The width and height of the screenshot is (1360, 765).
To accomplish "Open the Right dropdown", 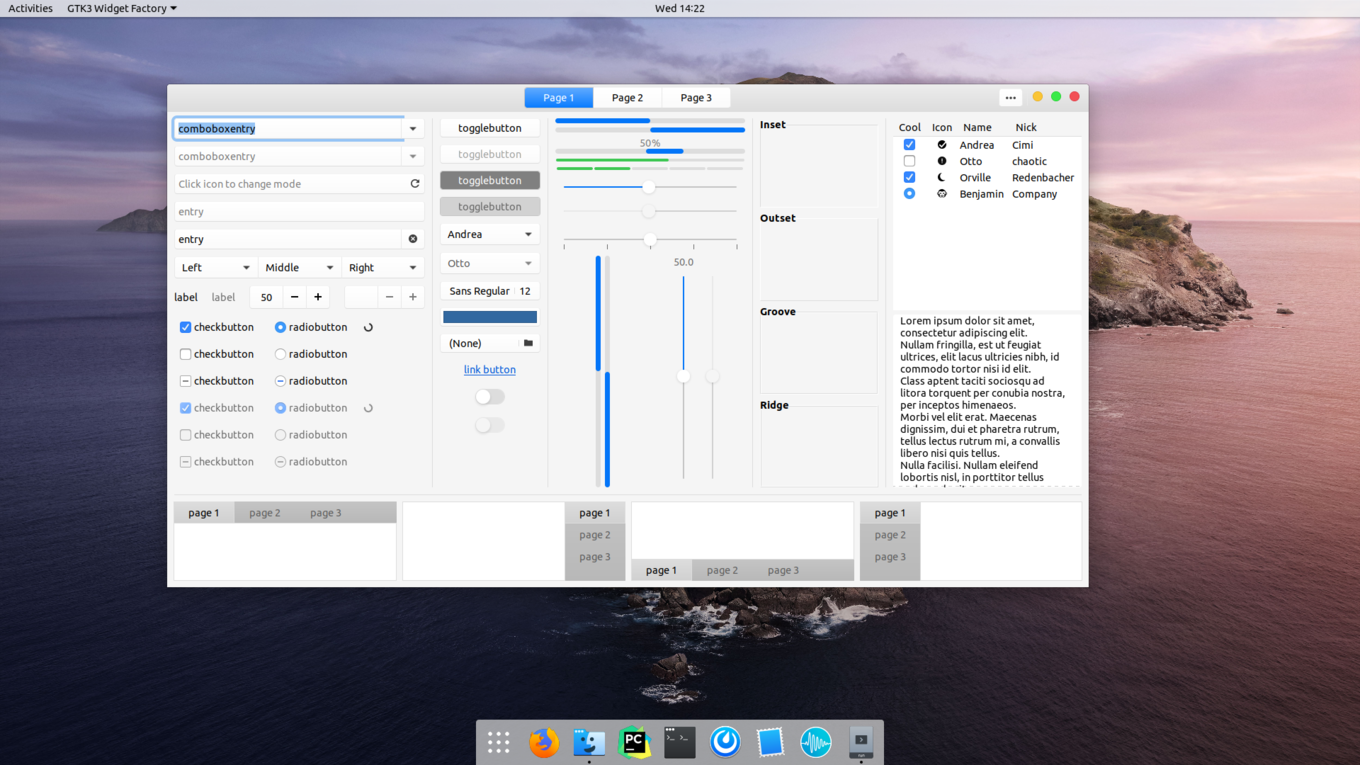I will [x=382, y=268].
